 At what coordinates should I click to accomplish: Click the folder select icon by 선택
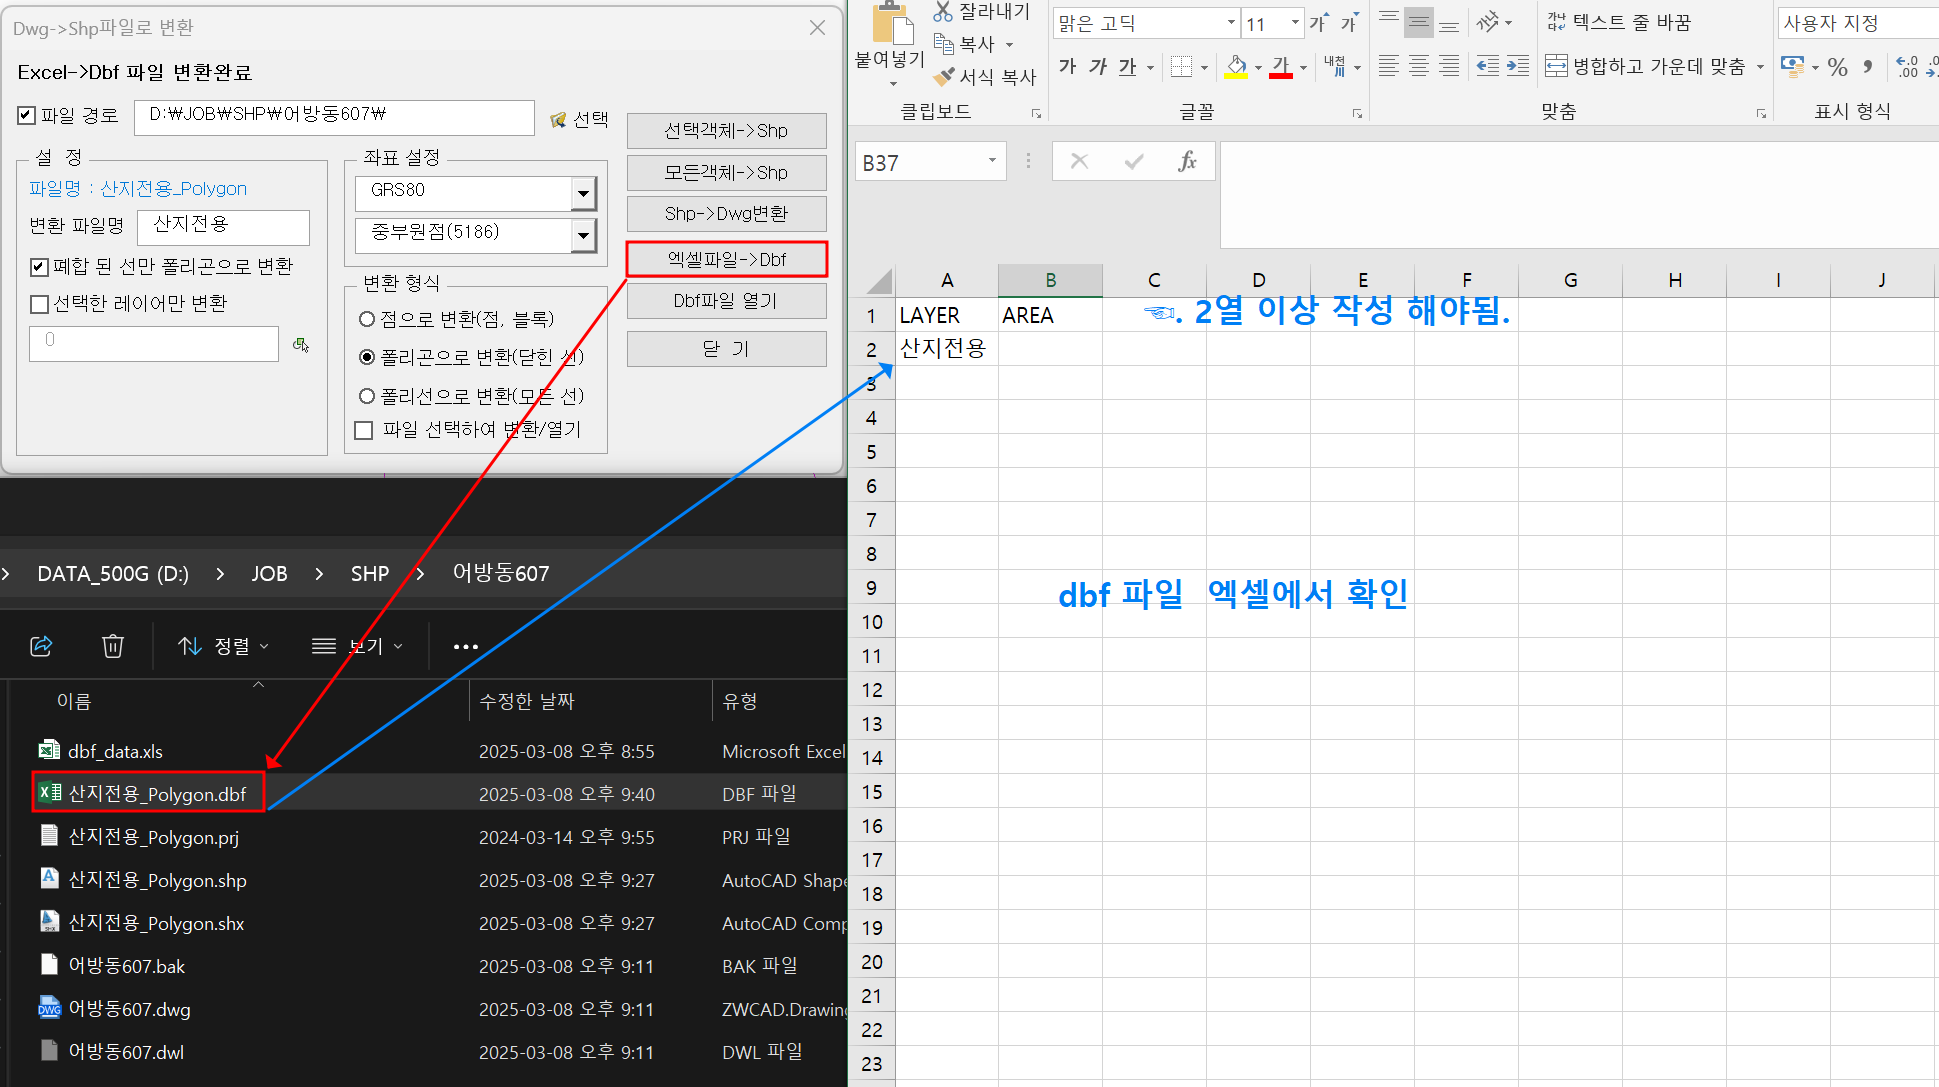click(x=558, y=120)
